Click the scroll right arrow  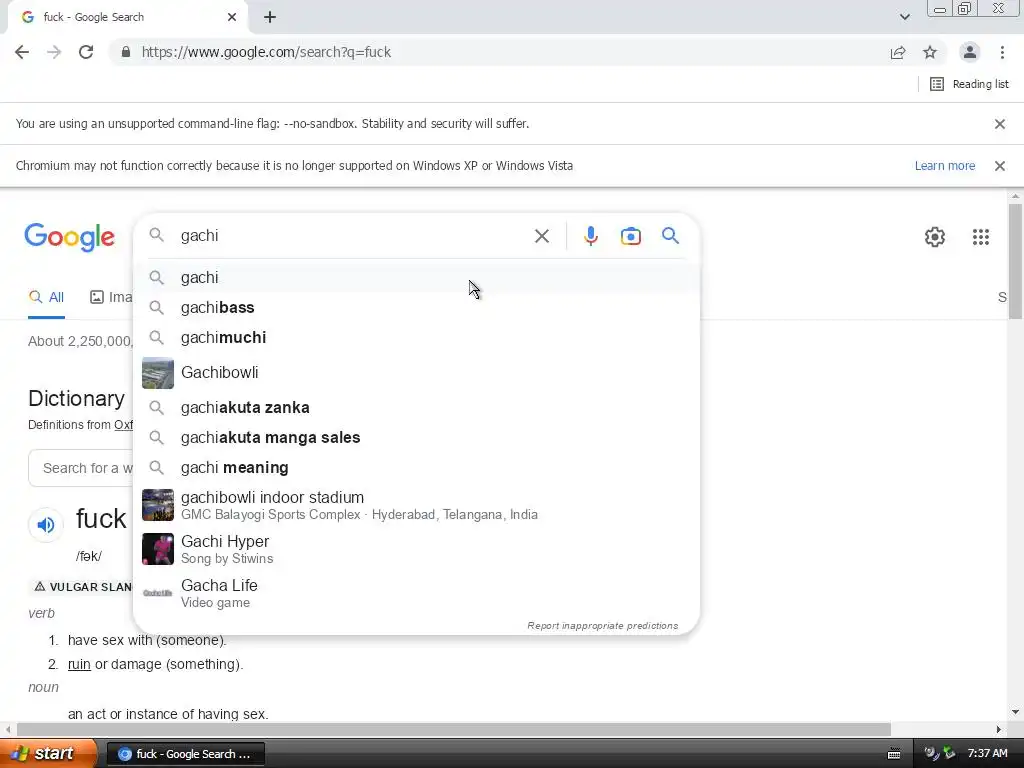999,729
